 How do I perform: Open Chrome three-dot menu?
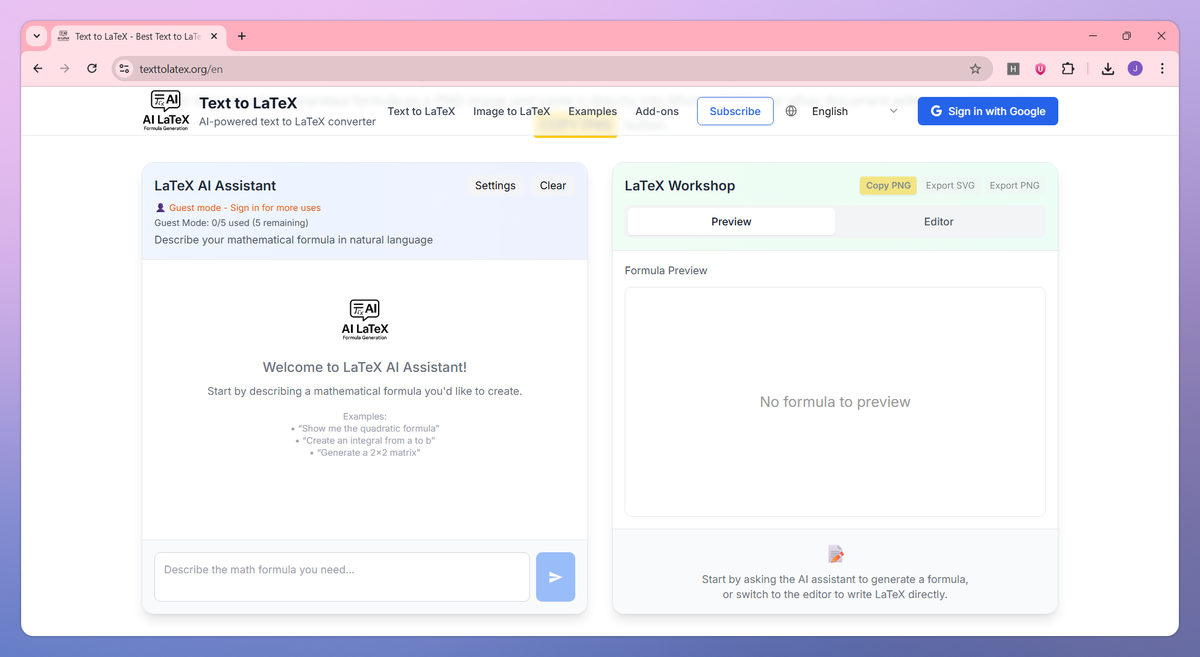click(x=1162, y=69)
